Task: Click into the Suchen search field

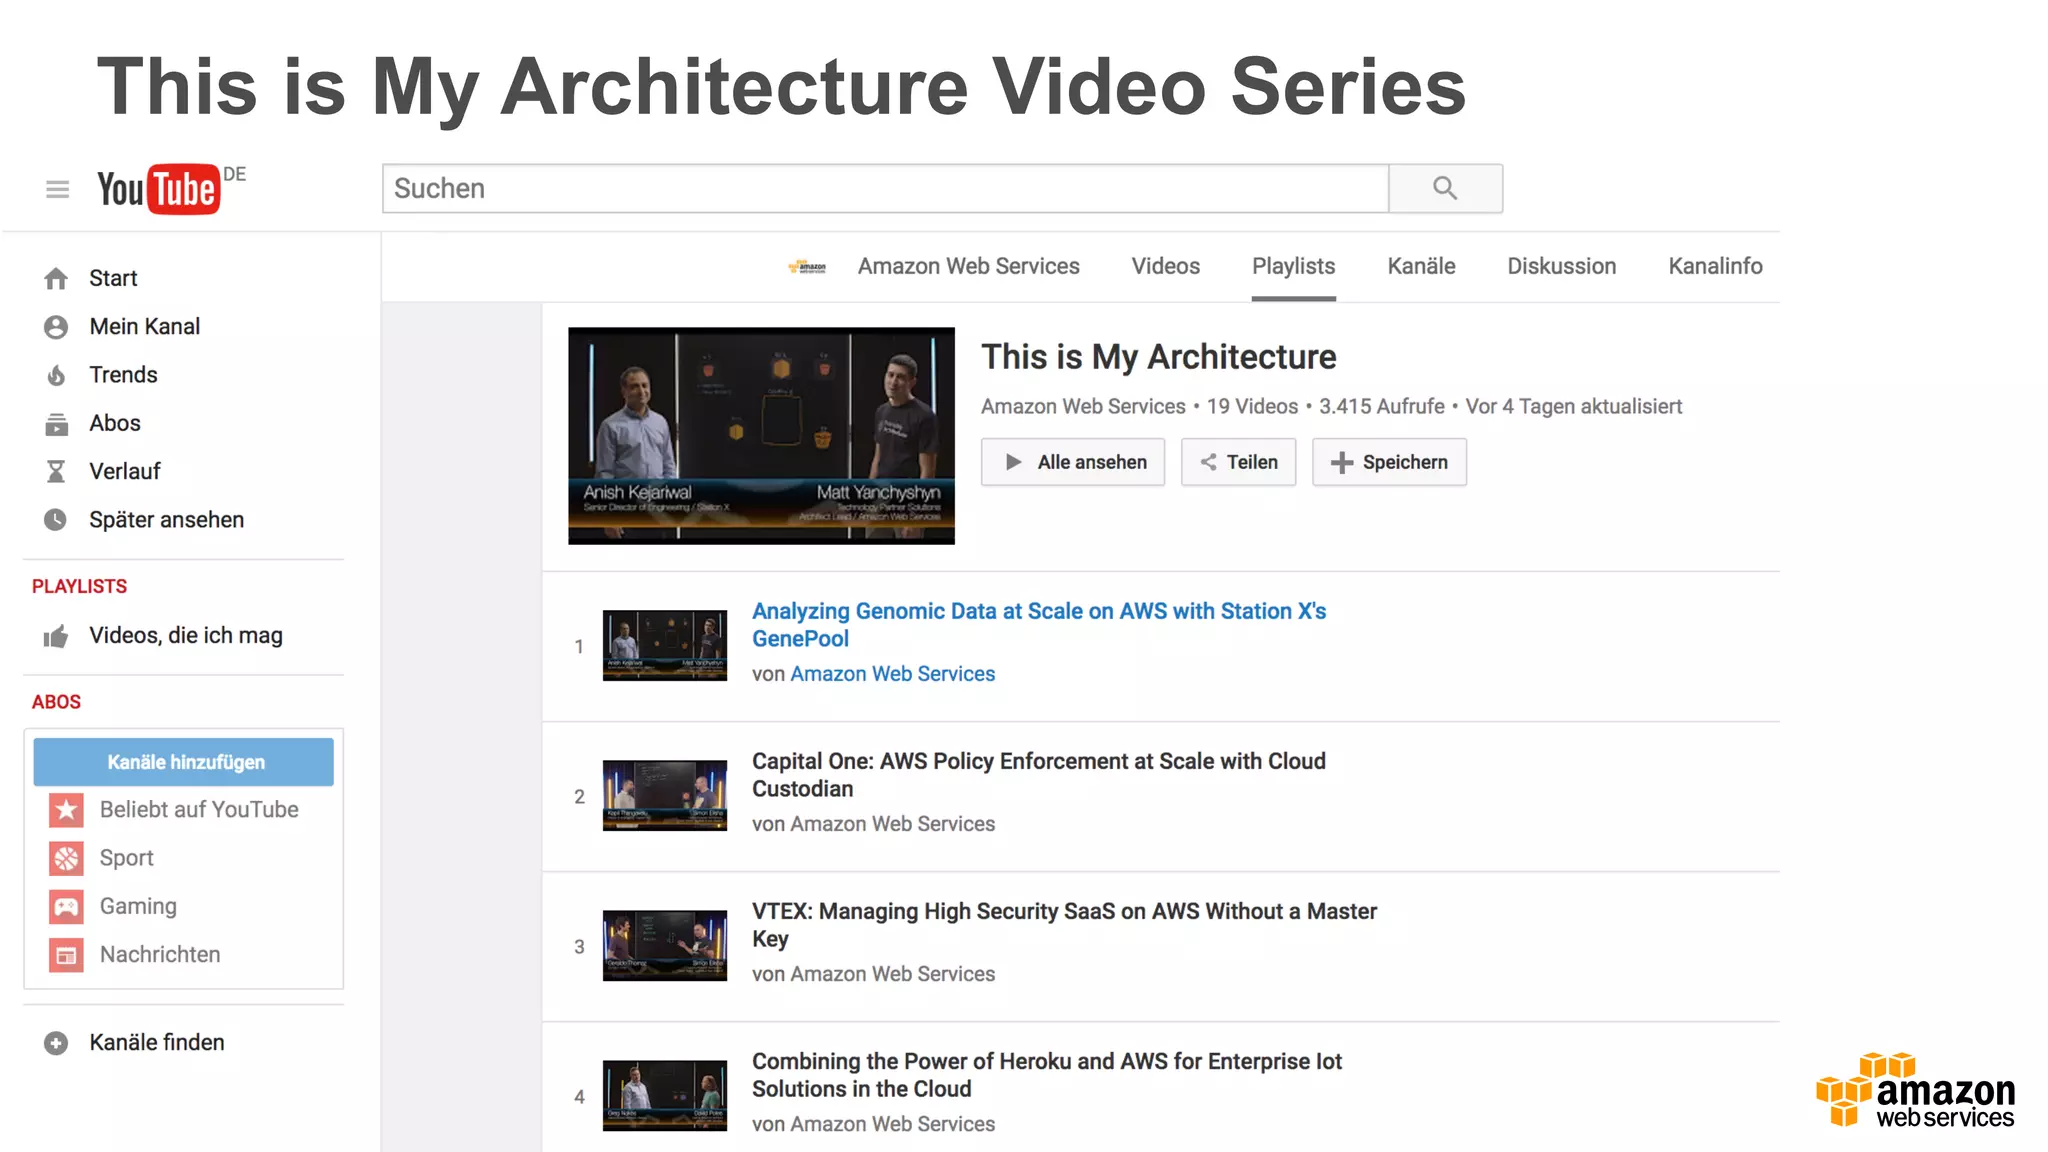Action: pos(885,188)
